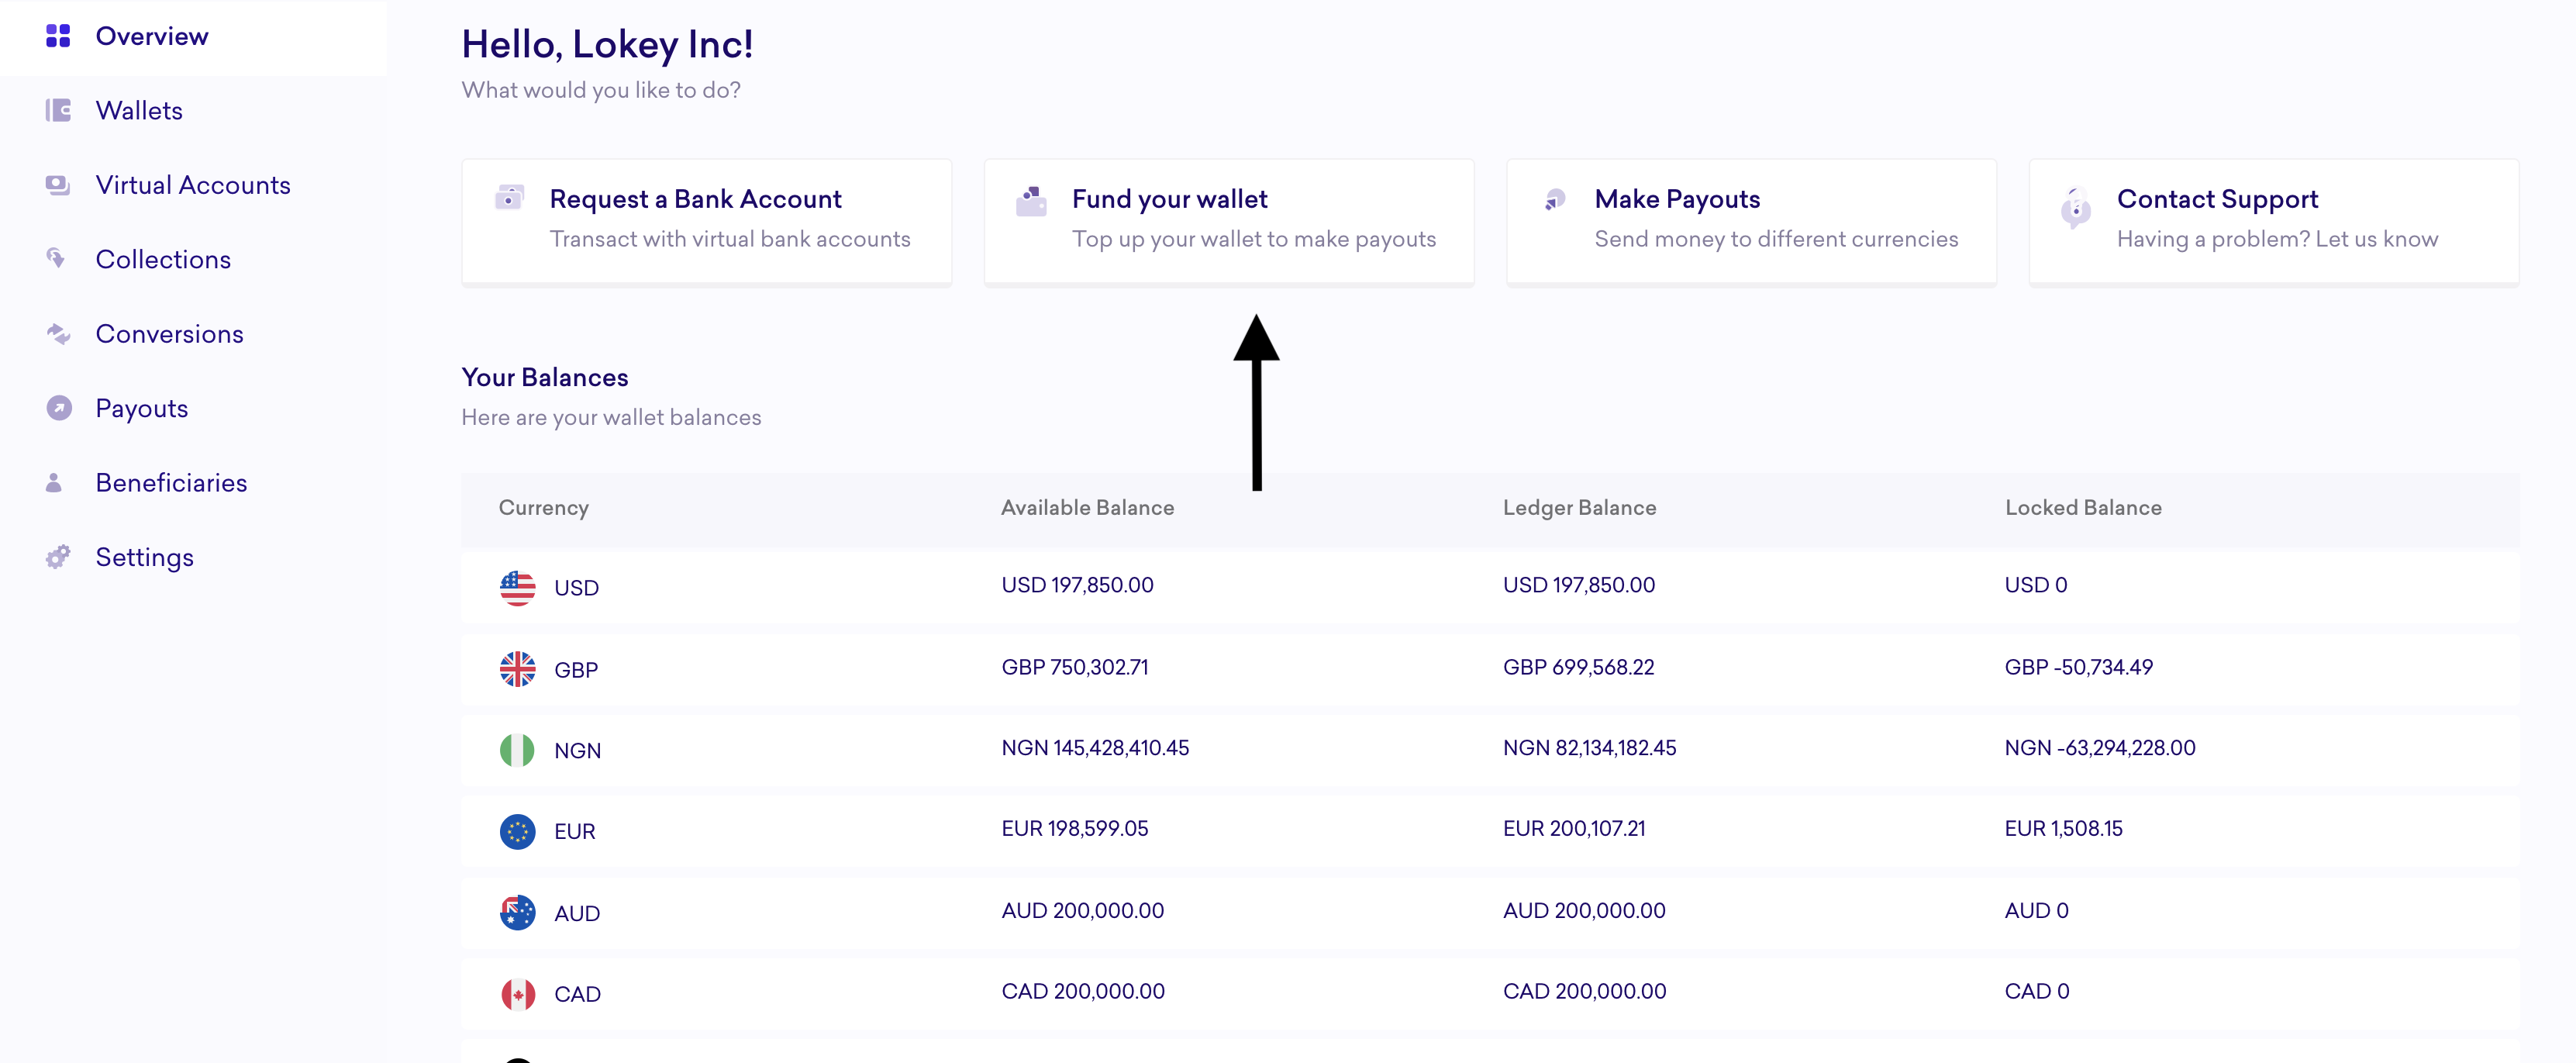The image size is (2576, 1063).
Task: Open the Wallets menu item
Action: click(x=139, y=110)
